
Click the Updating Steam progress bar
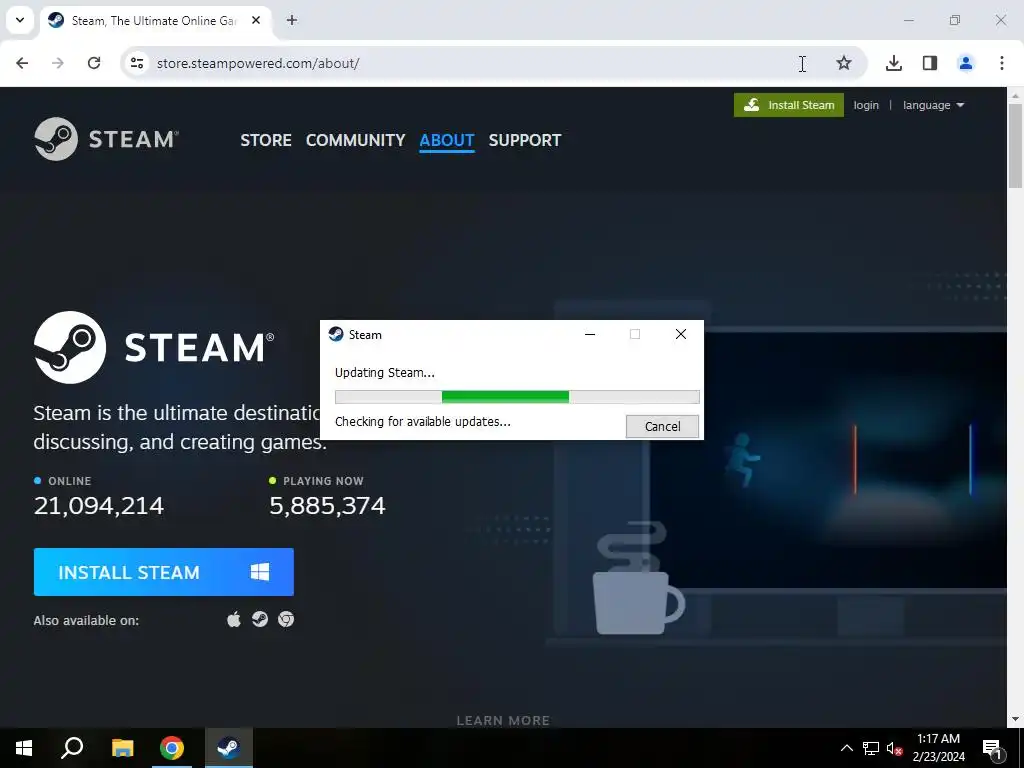click(x=517, y=397)
